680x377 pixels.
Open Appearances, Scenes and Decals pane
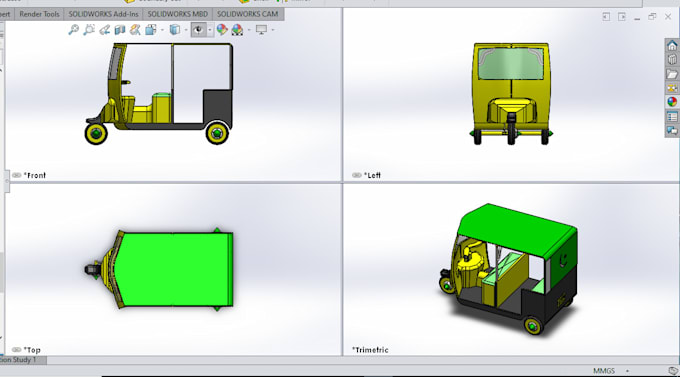(672, 102)
